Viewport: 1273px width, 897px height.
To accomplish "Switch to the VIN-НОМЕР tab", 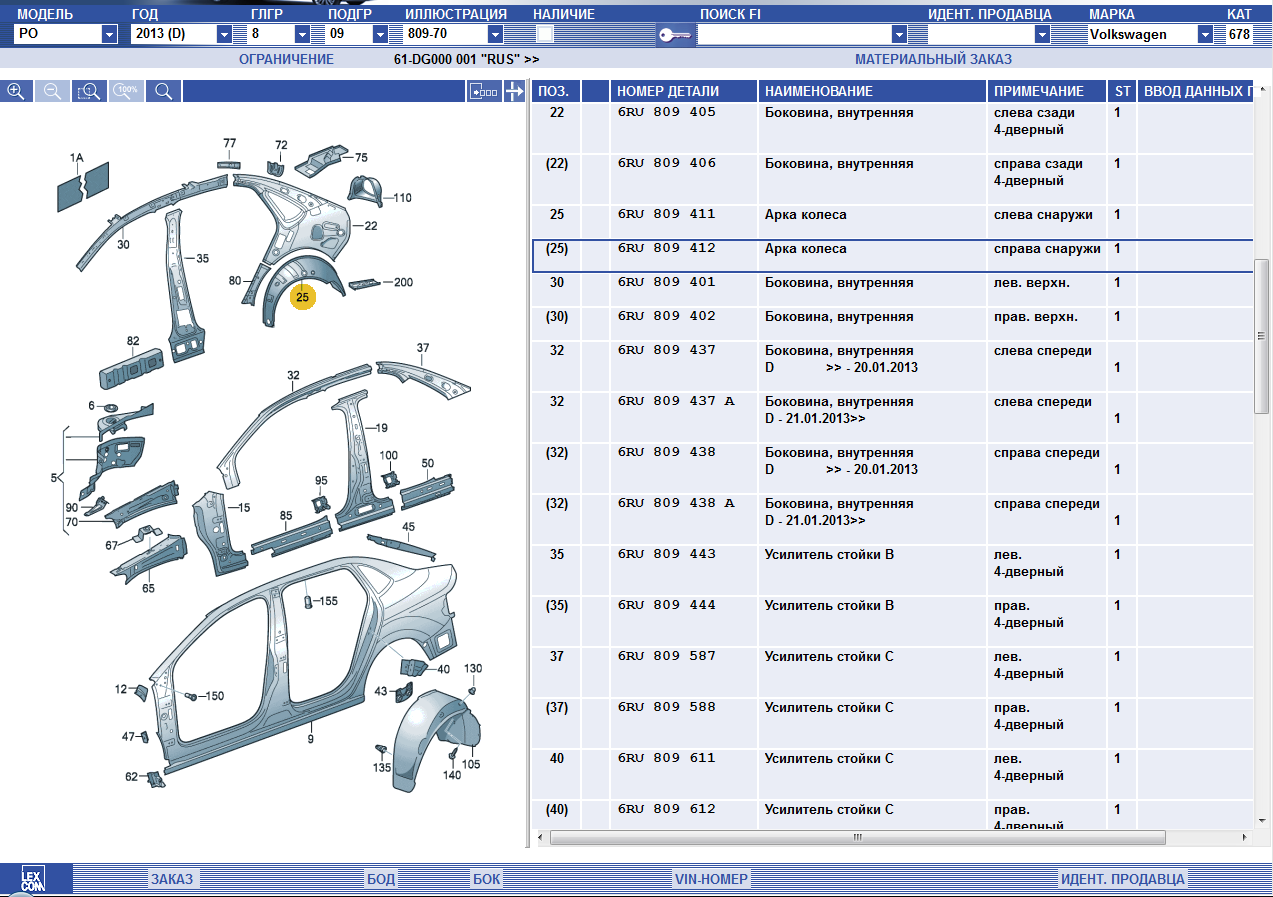I will 710,879.
